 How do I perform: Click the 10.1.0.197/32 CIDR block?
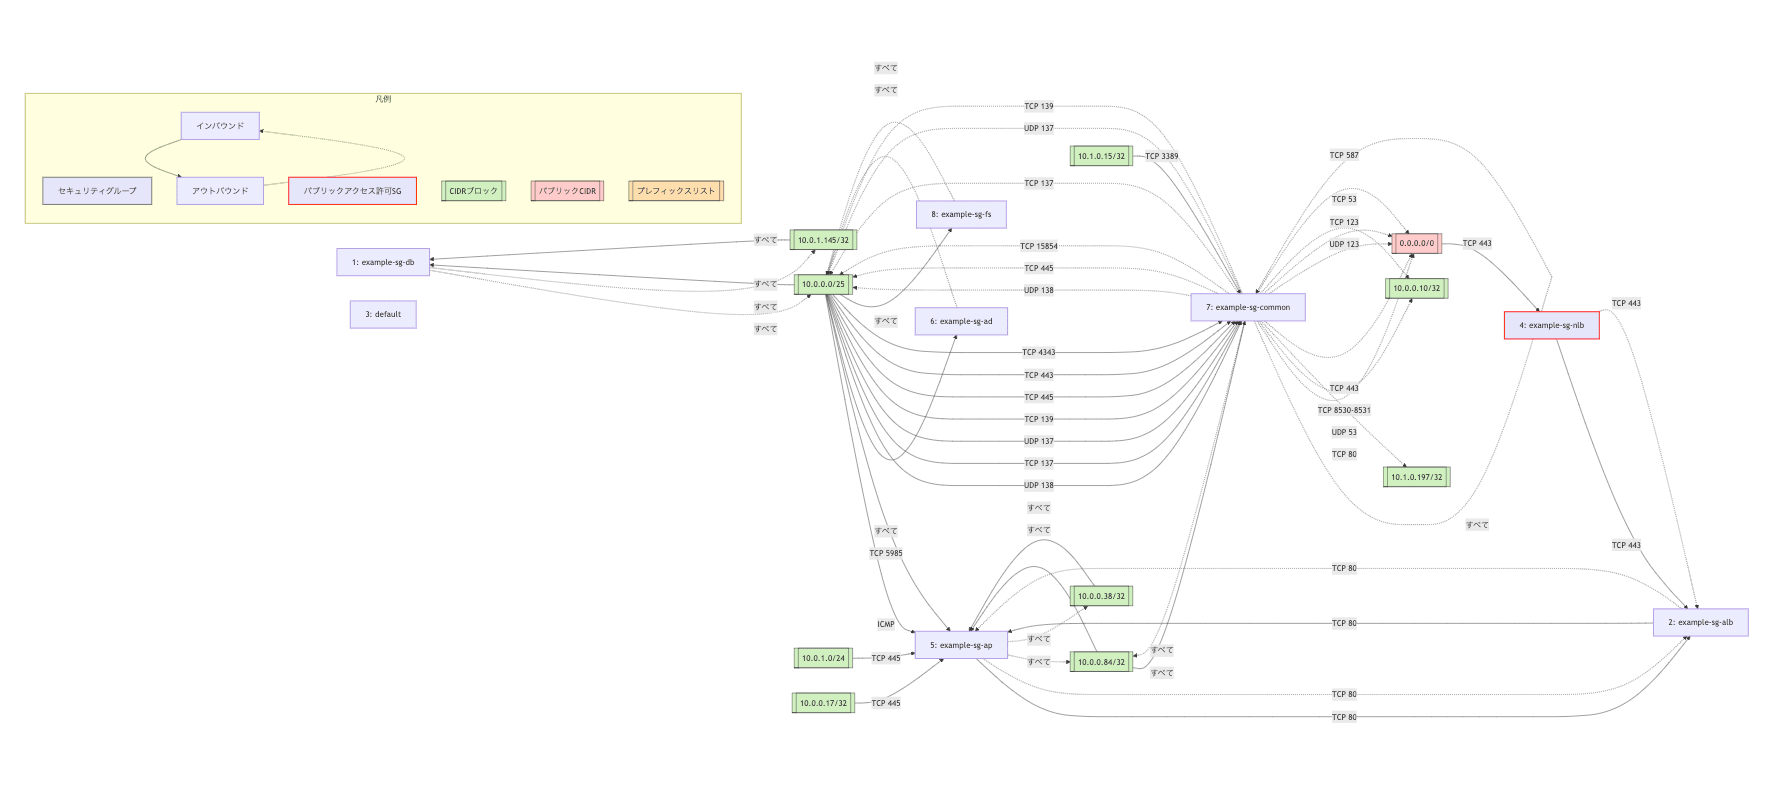click(1417, 477)
